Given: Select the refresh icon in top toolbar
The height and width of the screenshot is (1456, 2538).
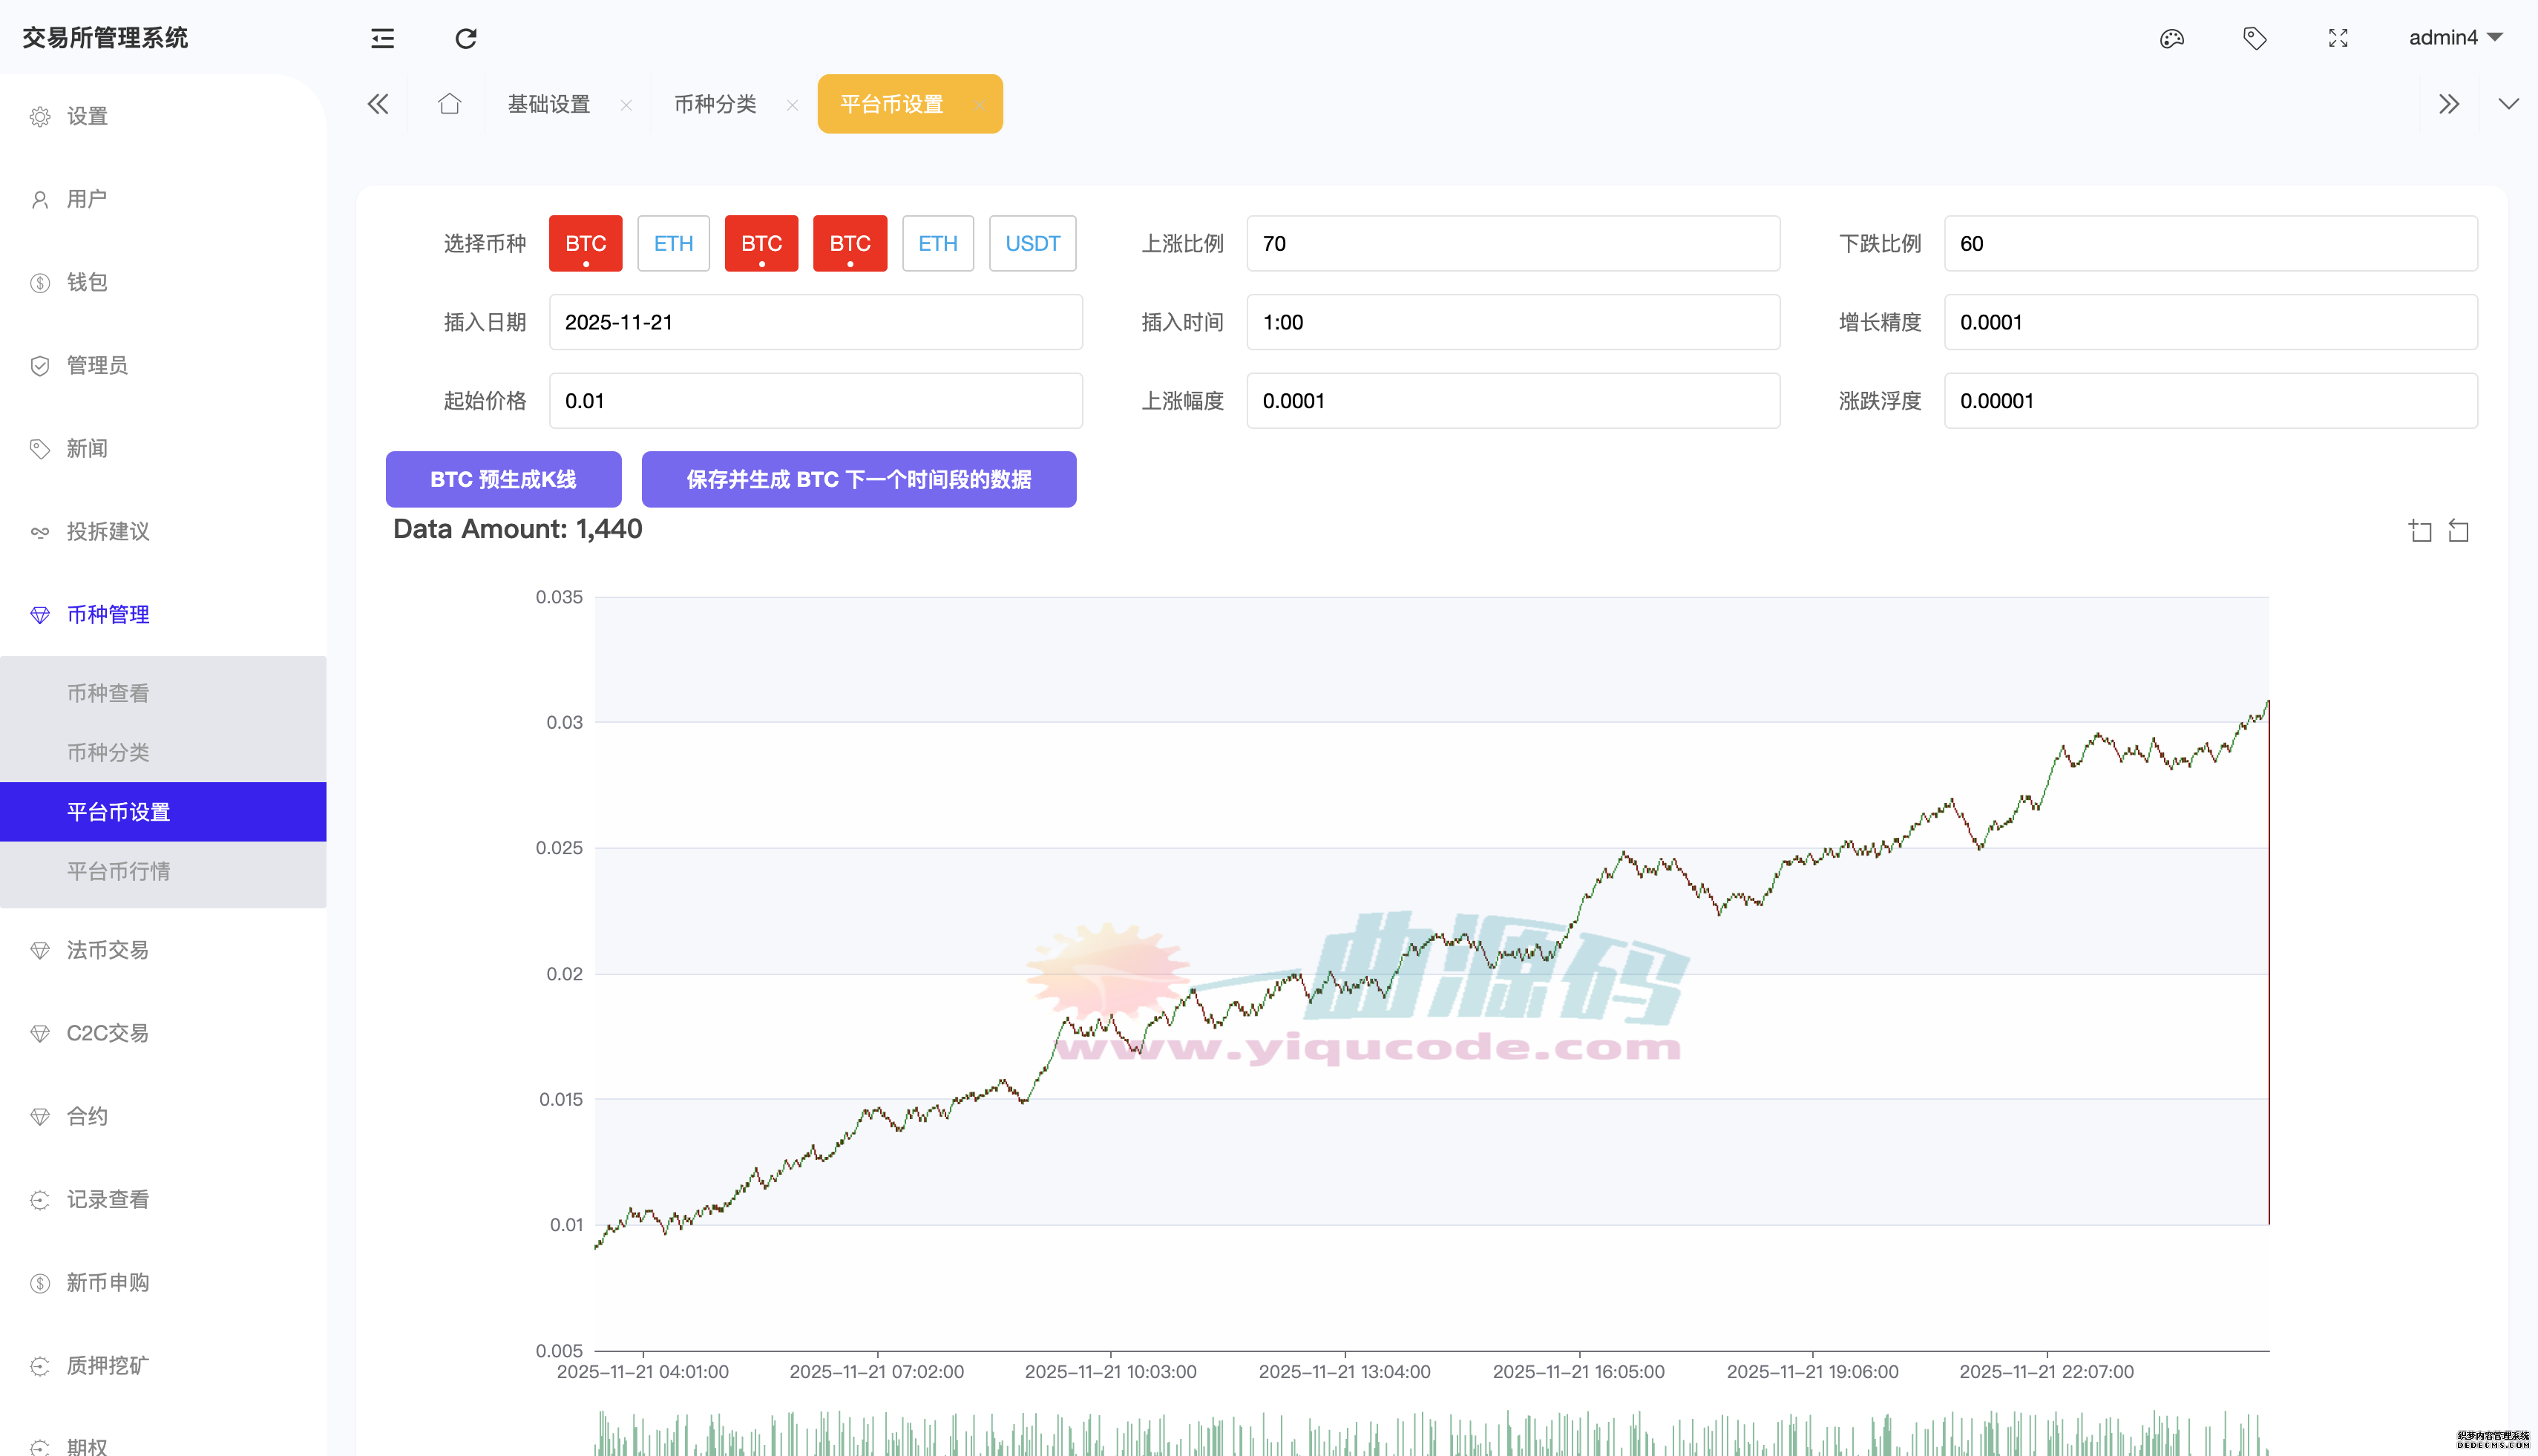Looking at the screenshot, I should pyautogui.click(x=466, y=38).
